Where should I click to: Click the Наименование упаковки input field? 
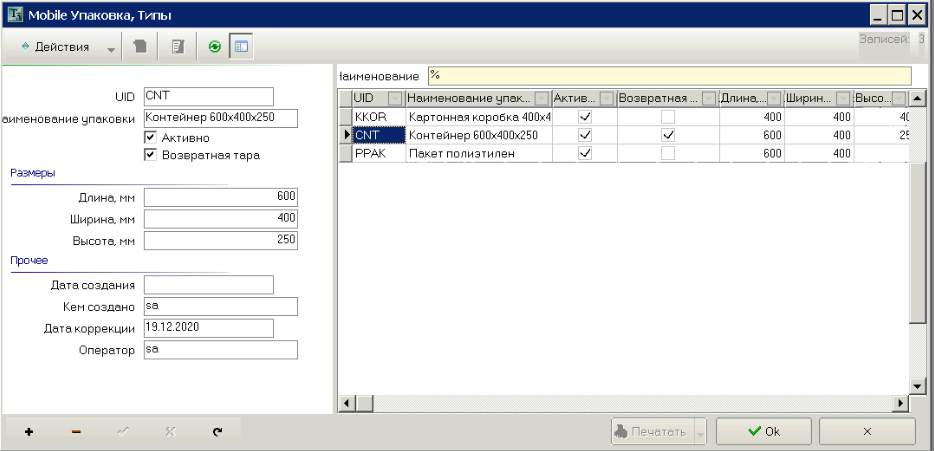[x=220, y=118]
